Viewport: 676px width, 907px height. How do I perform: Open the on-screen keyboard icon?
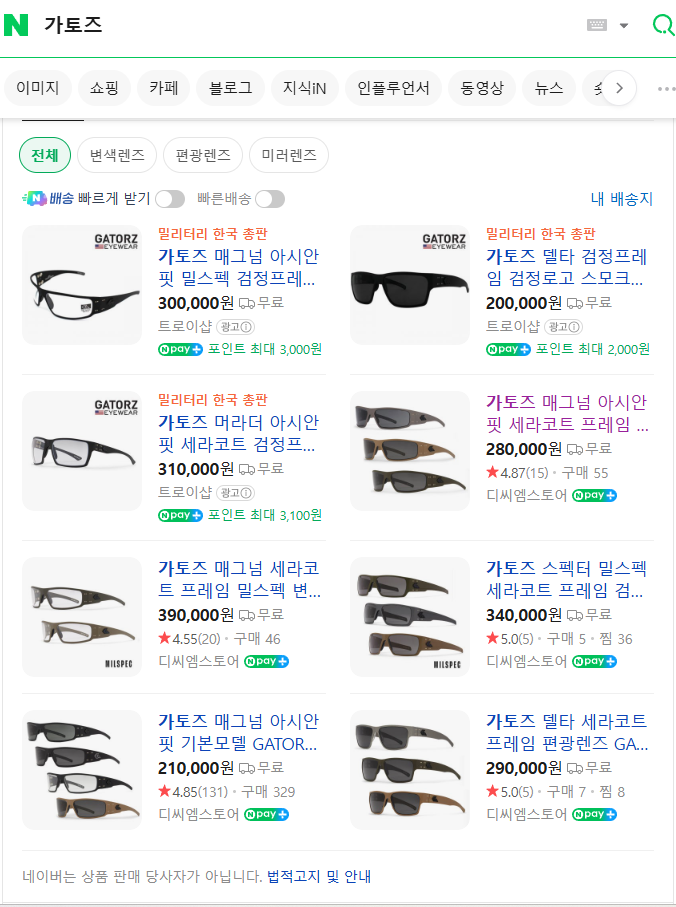(597, 26)
